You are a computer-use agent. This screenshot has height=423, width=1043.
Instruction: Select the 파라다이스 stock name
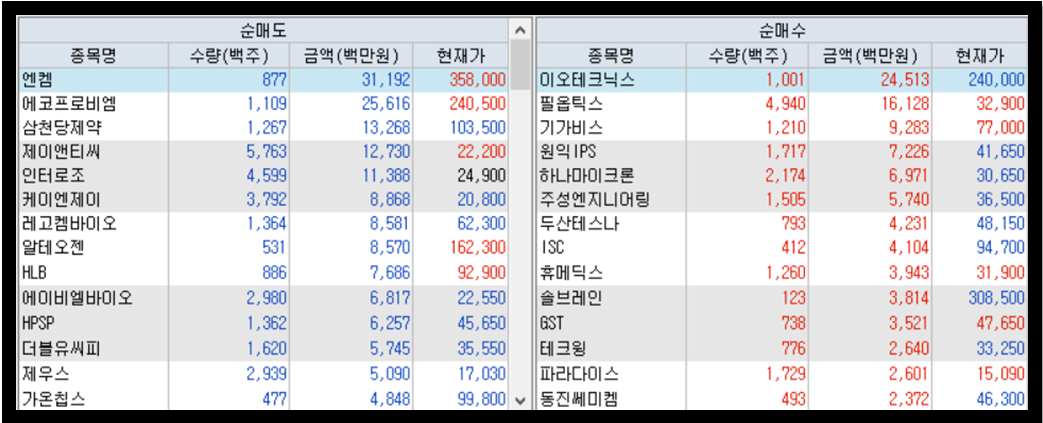coord(580,374)
